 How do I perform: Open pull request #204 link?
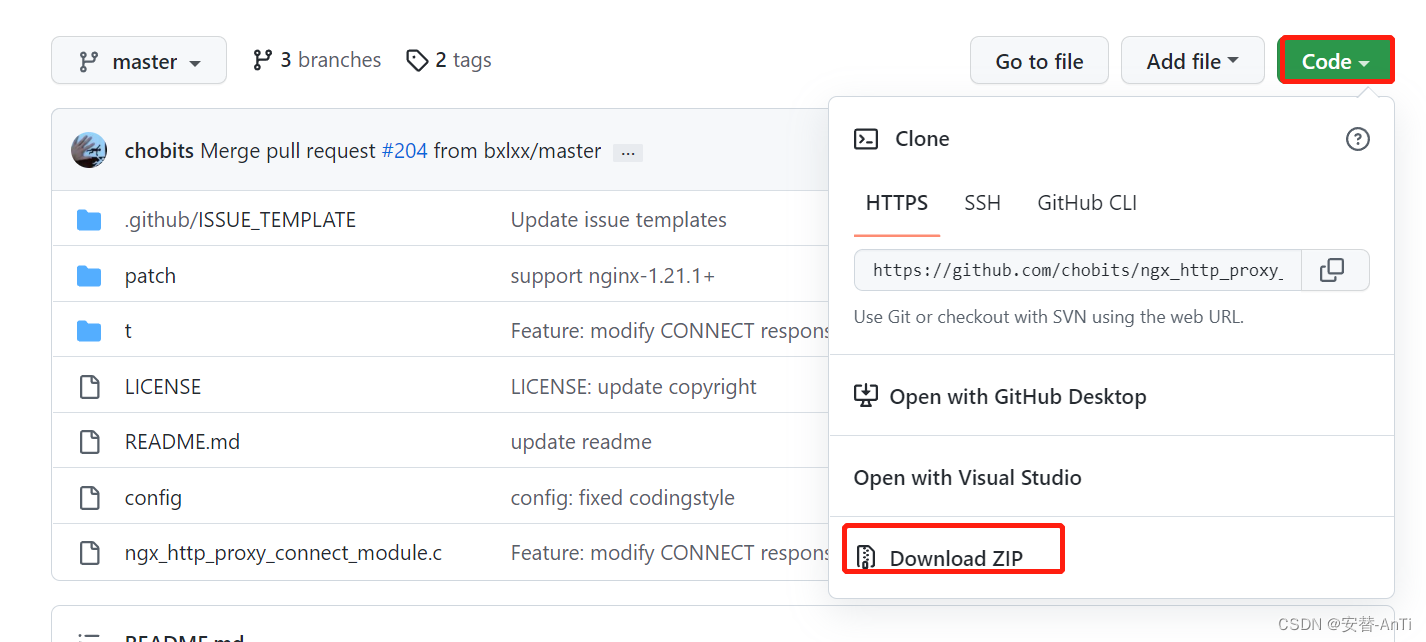(404, 151)
